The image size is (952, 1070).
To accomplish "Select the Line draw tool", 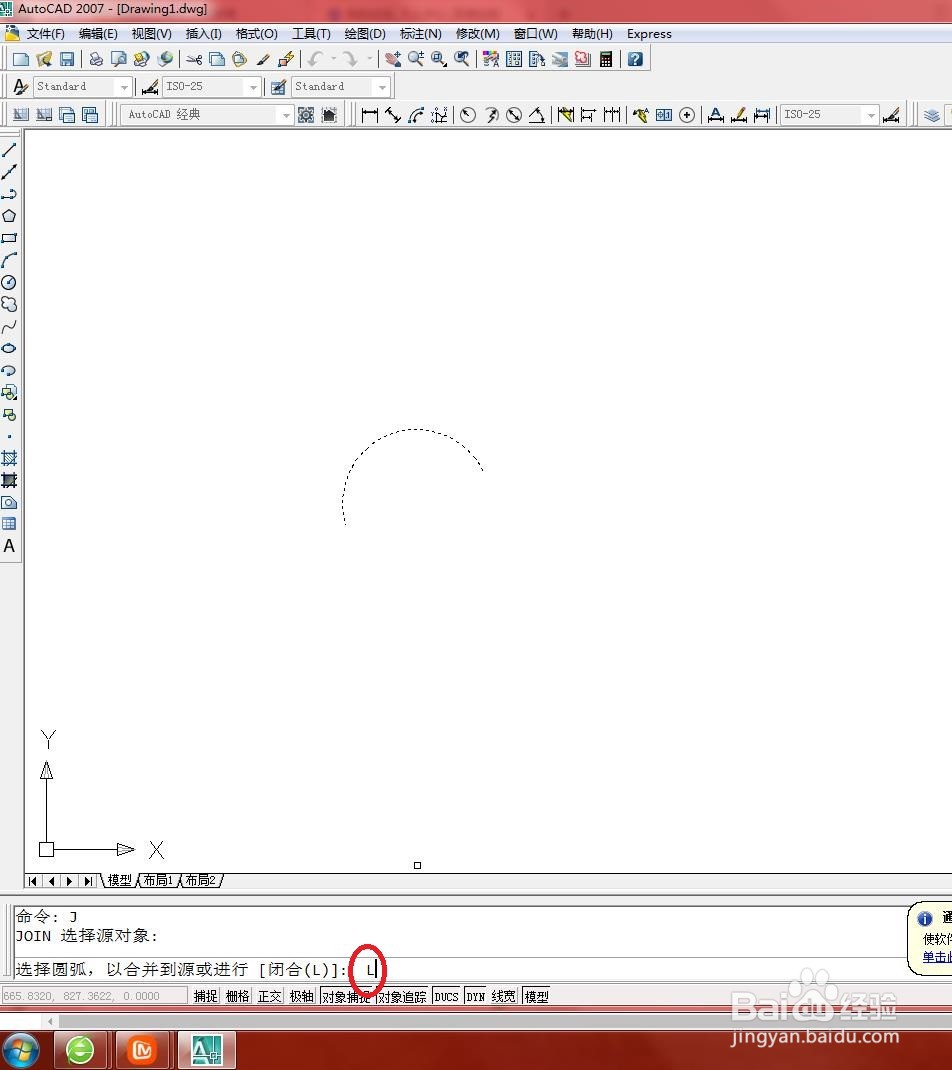I will point(9,150).
